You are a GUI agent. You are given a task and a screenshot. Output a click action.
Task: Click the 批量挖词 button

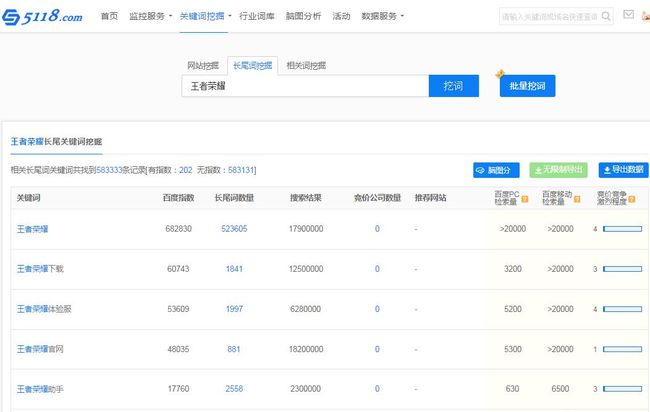pos(527,86)
